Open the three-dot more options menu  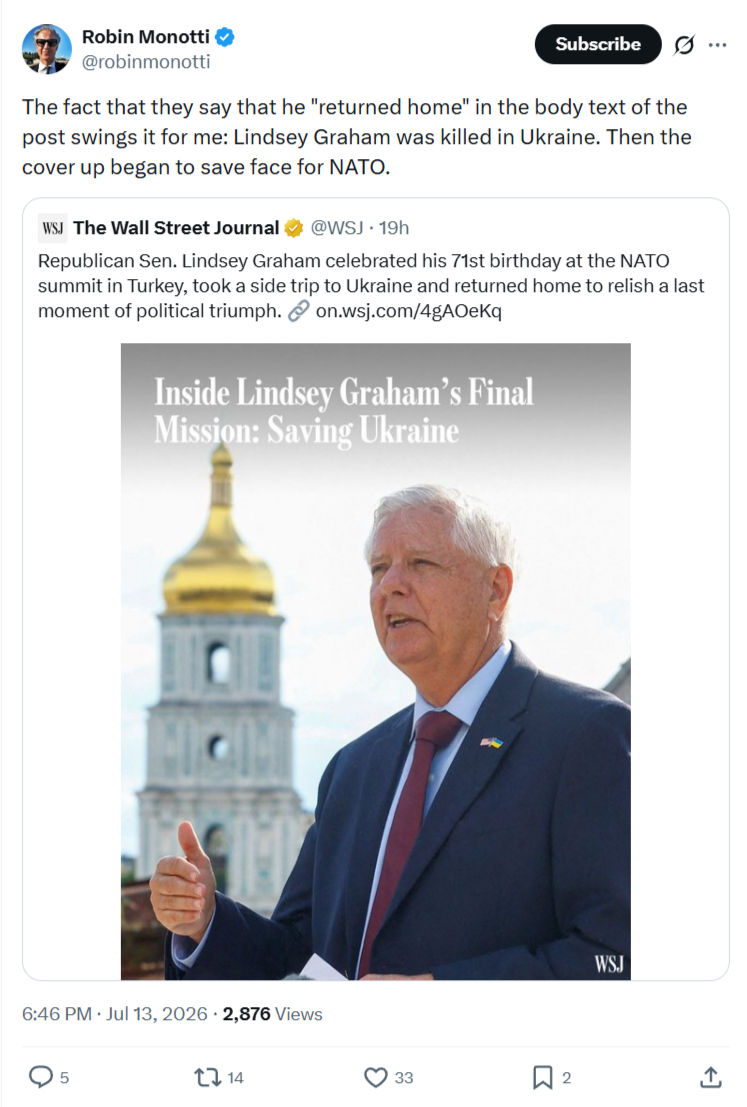(x=717, y=45)
